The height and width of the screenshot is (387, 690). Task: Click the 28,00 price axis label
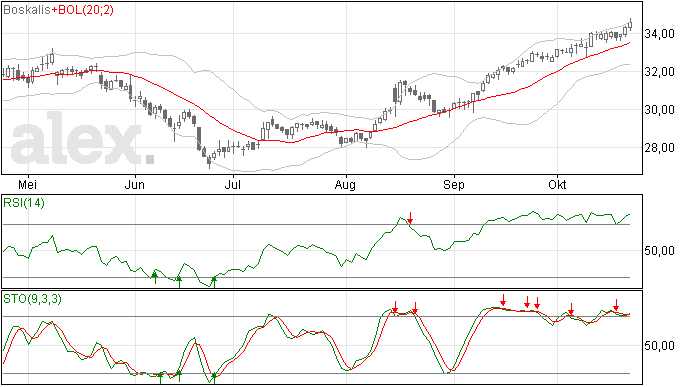pyautogui.click(x=659, y=148)
